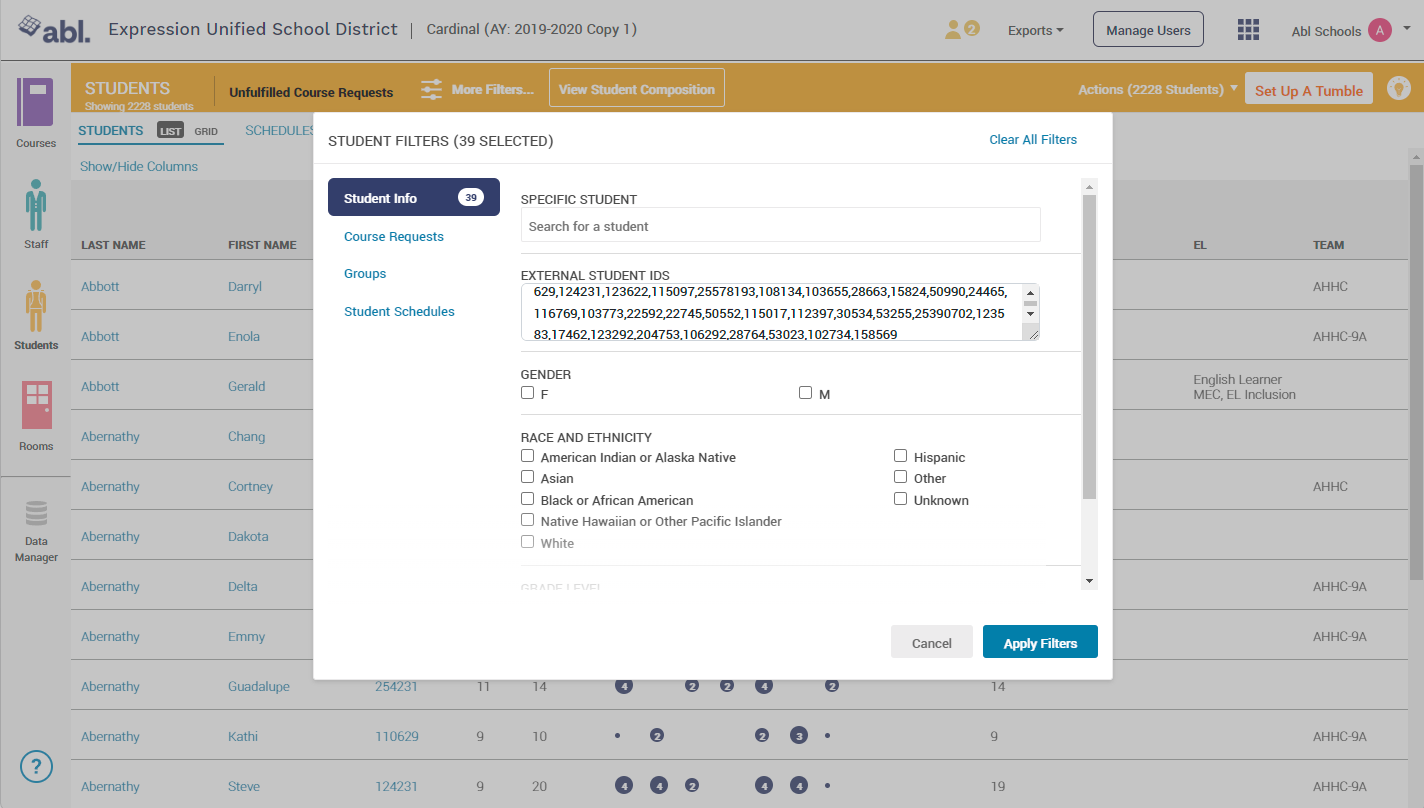Image resolution: width=1424 pixels, height=808 pixels.
Task: Click the Clear All Filters link
Action: pos(1033,140)
